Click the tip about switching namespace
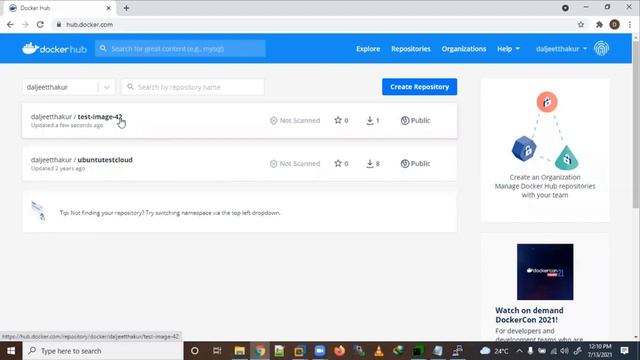640x360 pixels. (170, 213)
